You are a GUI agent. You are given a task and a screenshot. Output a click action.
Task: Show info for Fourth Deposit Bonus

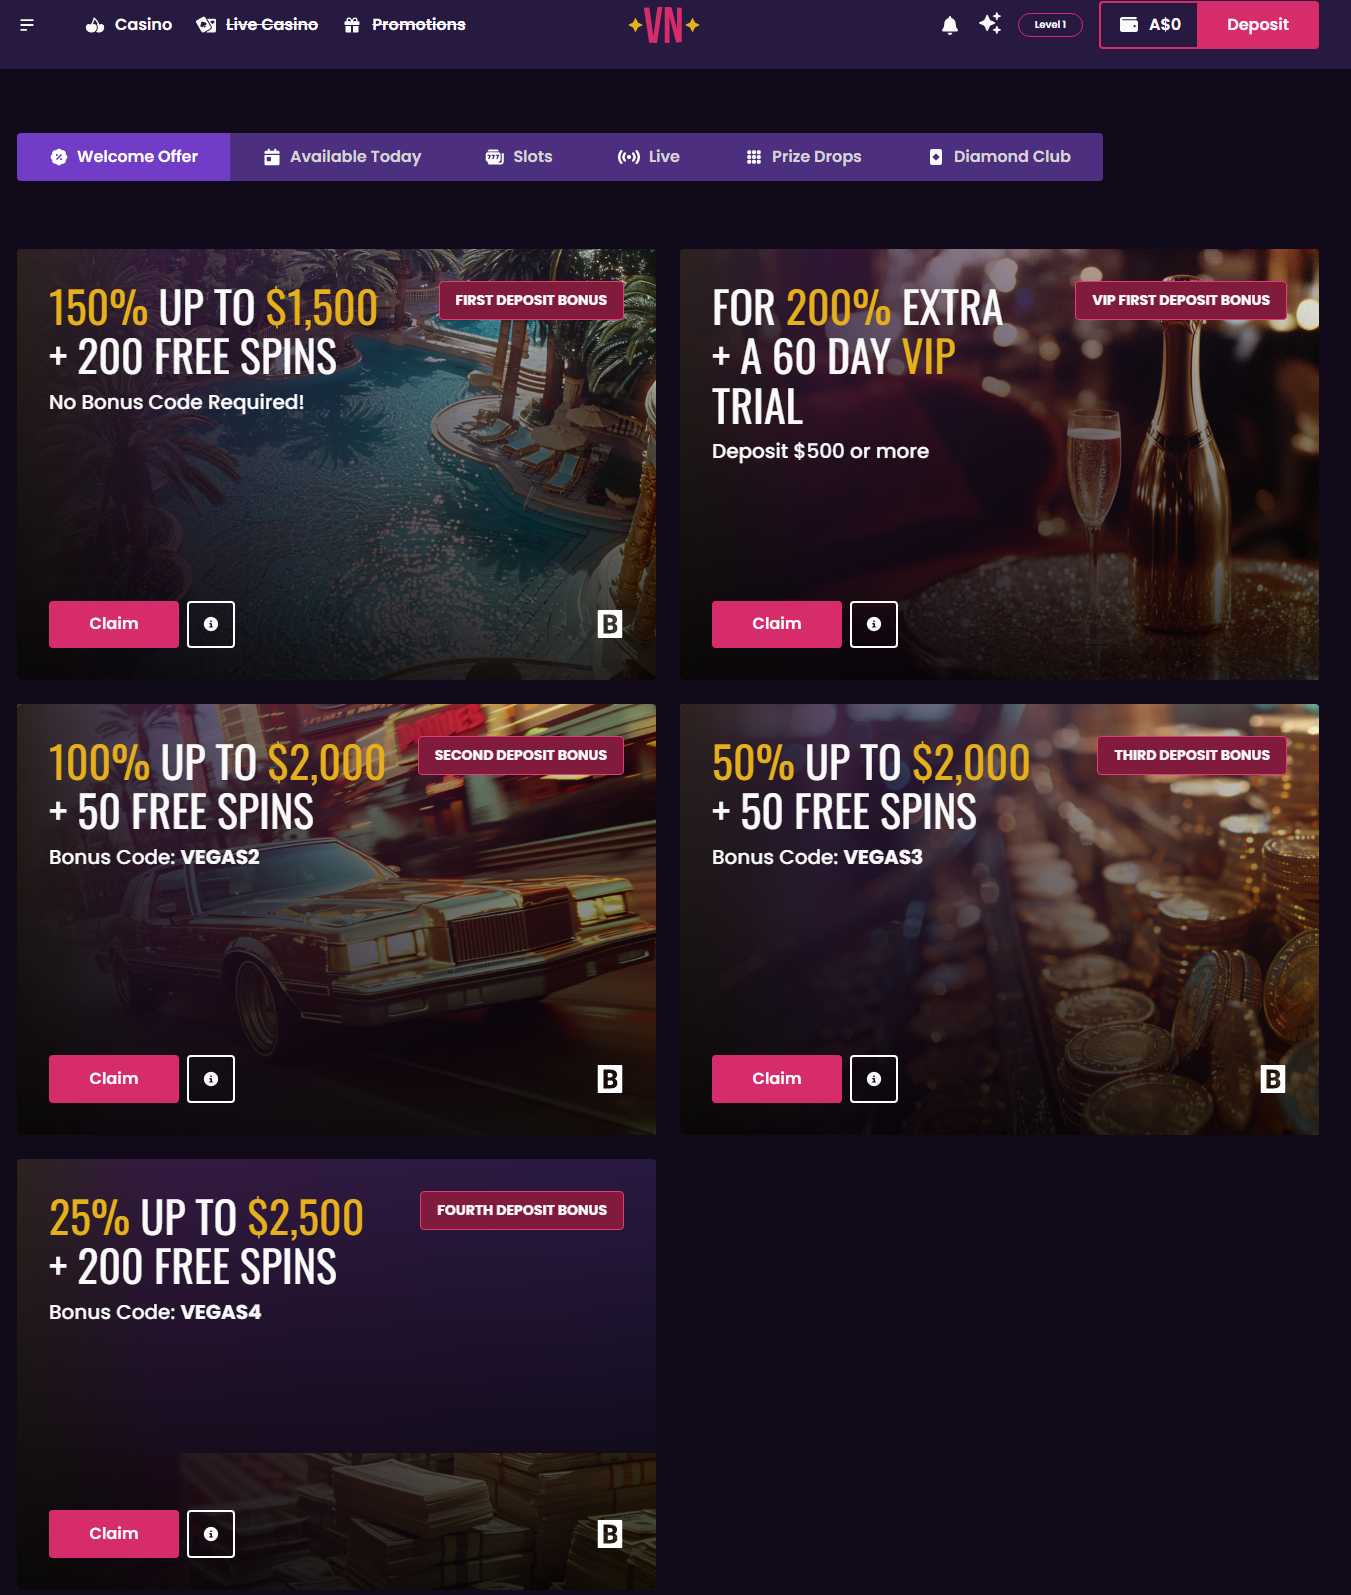click(x=211, y=1534)
